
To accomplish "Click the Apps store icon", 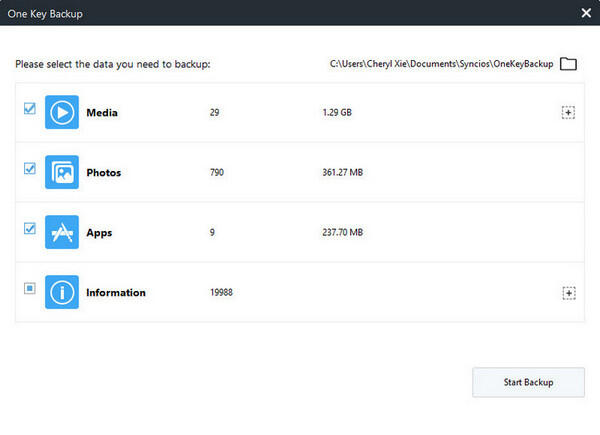I will (x=61, y=232).
